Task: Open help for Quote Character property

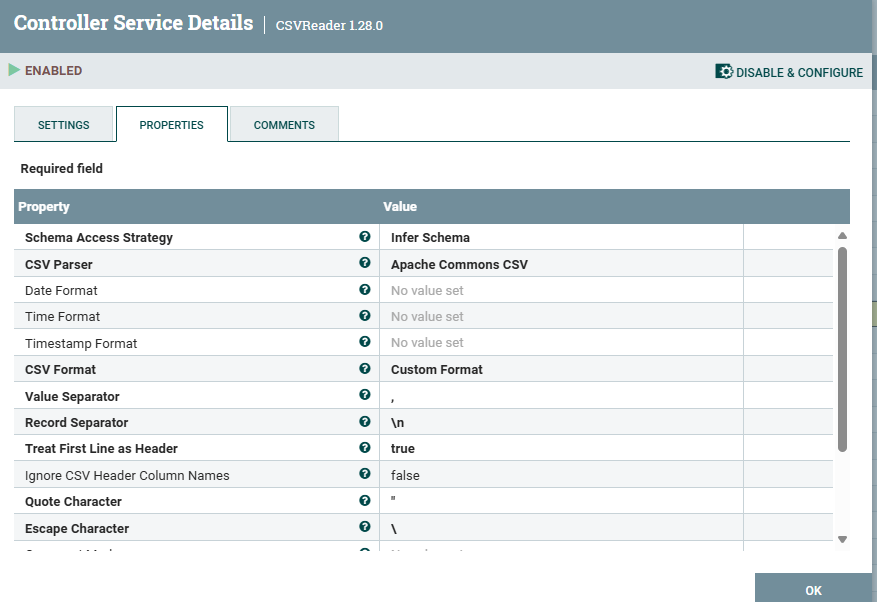Action: point(365,501)
